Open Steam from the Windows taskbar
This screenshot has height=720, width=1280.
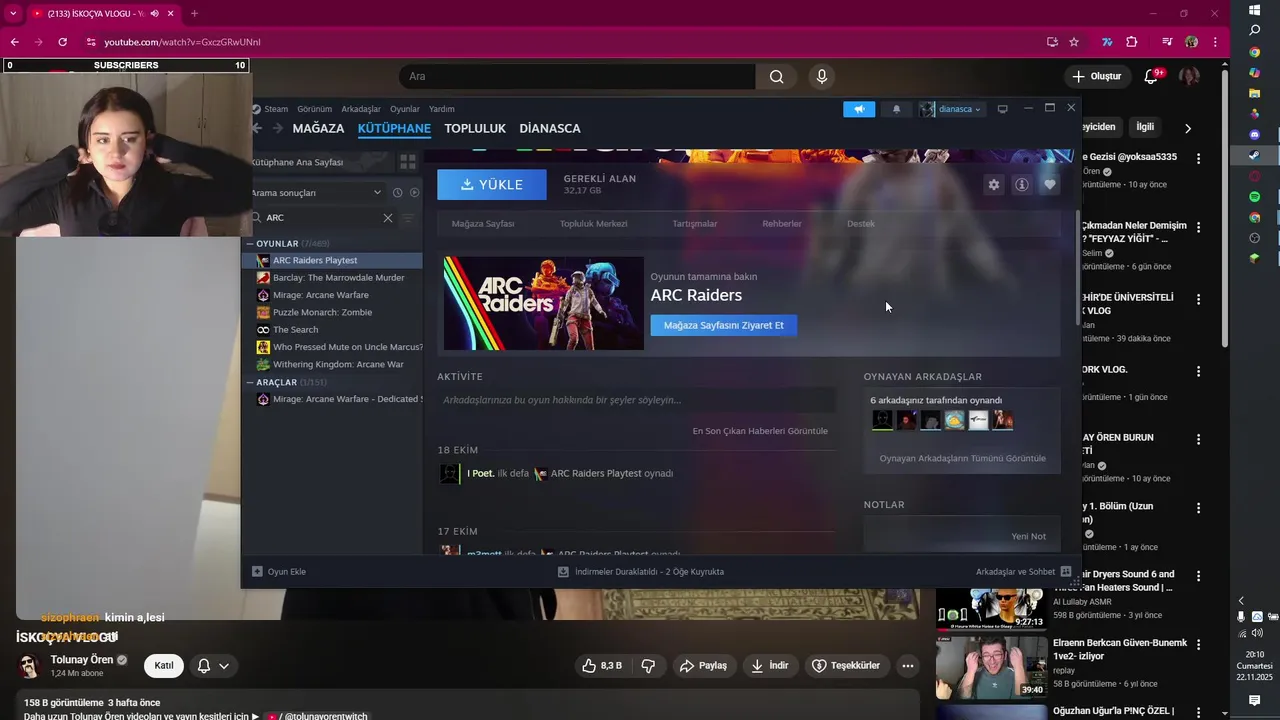[1254, 155]
